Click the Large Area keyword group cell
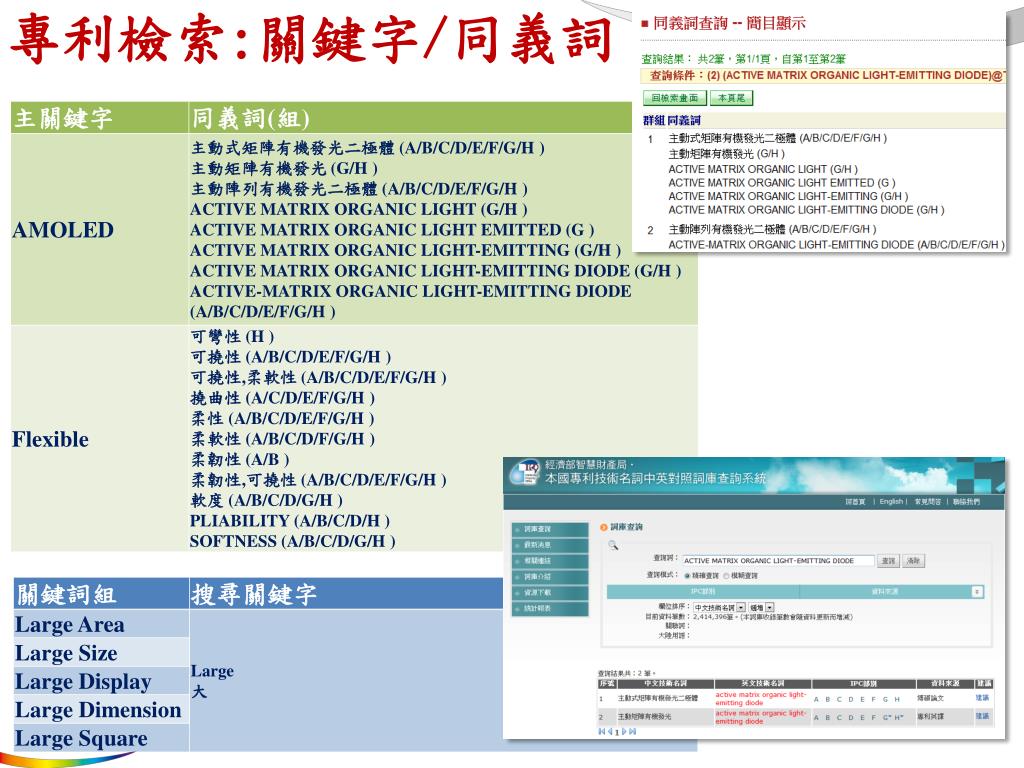The image size is (1024, 768). point(101,624)
